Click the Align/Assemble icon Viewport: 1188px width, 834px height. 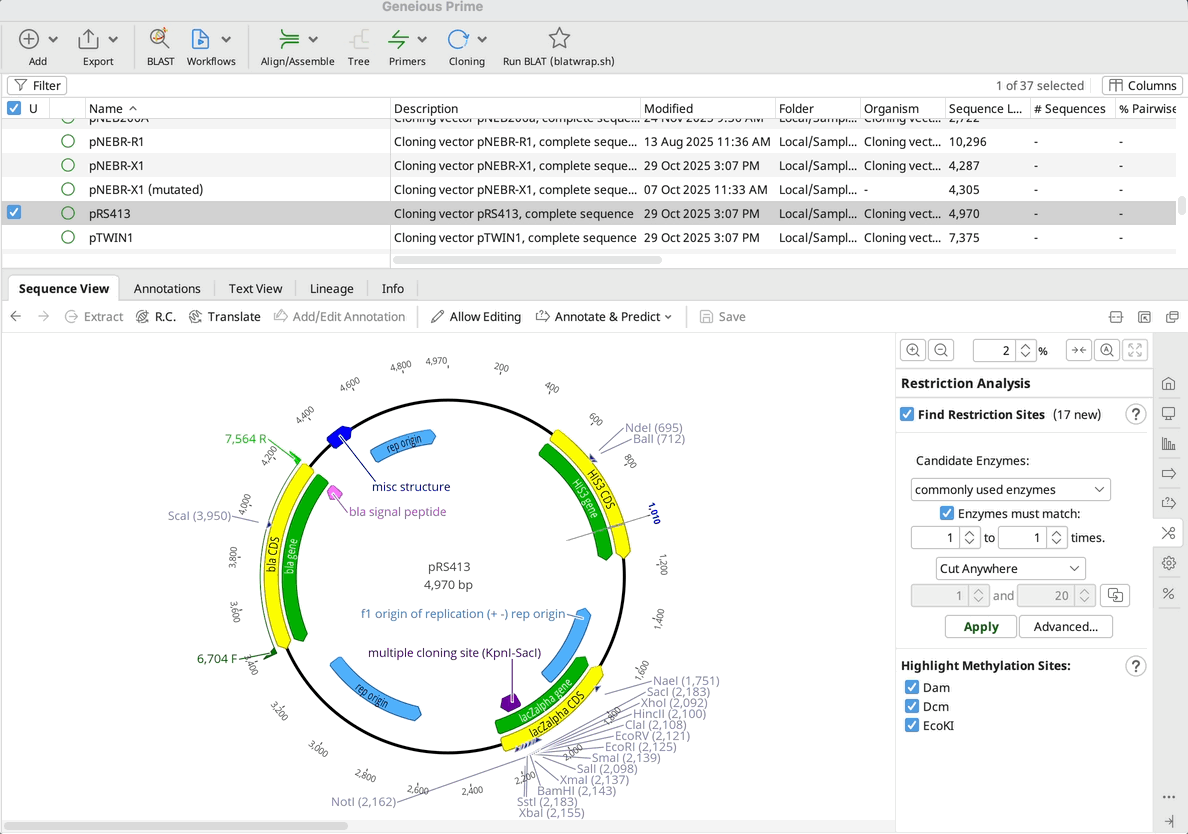click(x=290, y=40)
